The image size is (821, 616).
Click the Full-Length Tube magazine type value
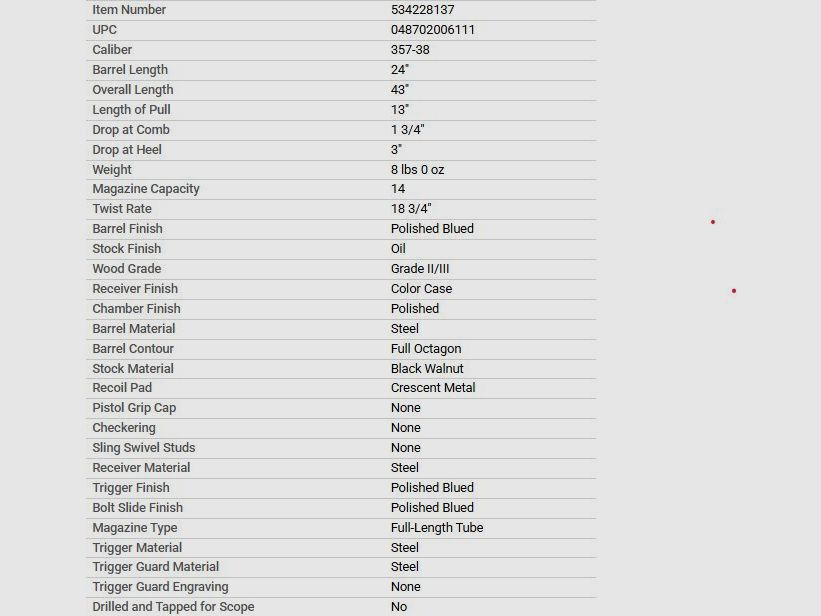point(437,528)
